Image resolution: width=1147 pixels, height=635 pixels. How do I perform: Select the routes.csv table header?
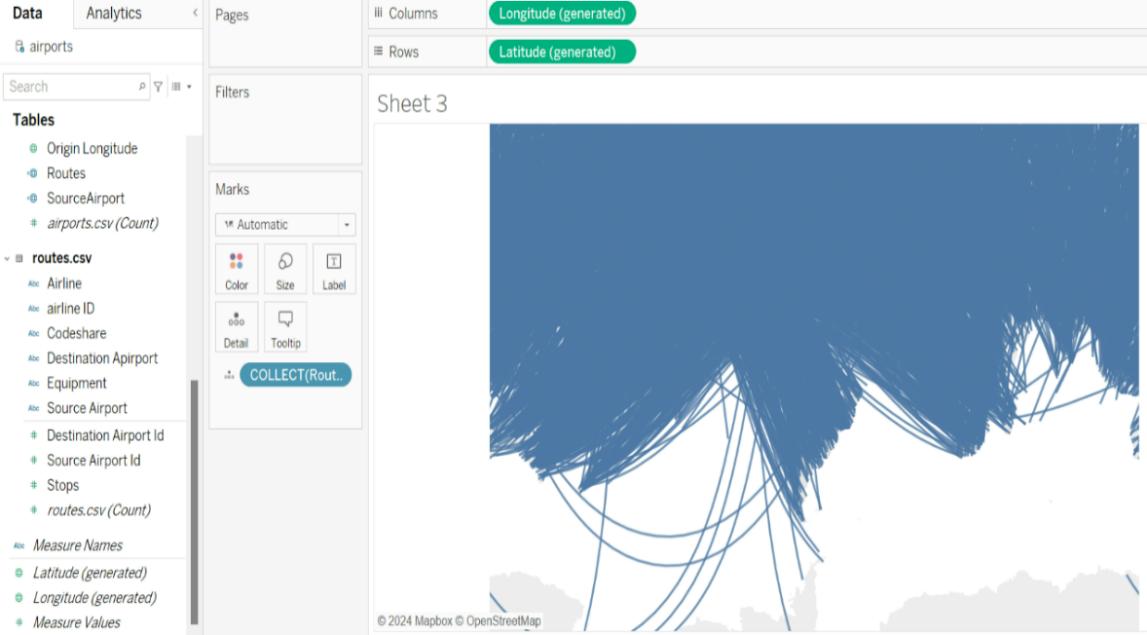[62, 258]
